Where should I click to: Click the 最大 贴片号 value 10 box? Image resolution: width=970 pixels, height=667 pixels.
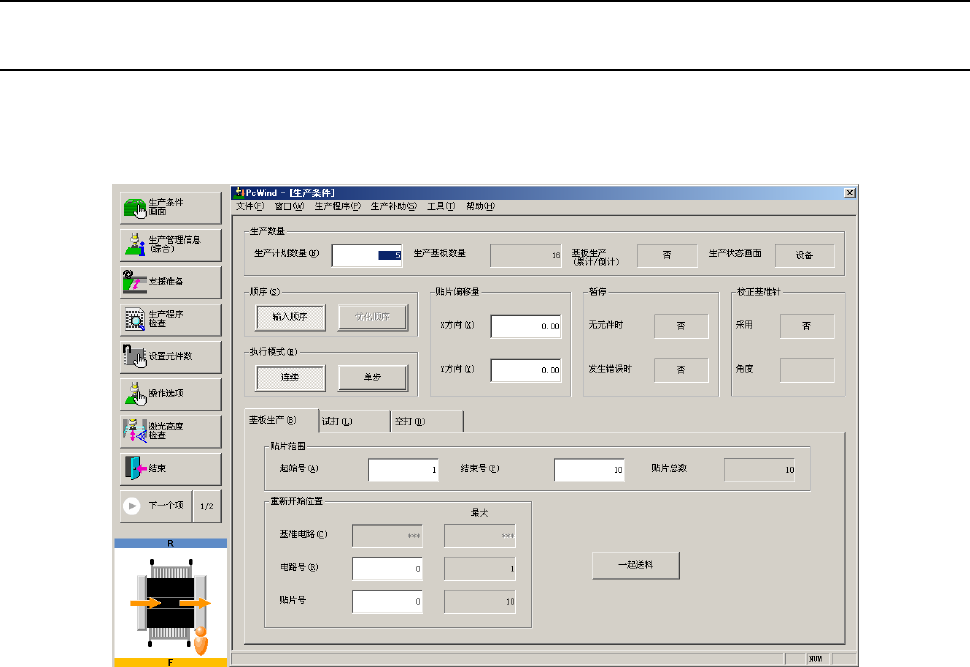coord(479,601)
